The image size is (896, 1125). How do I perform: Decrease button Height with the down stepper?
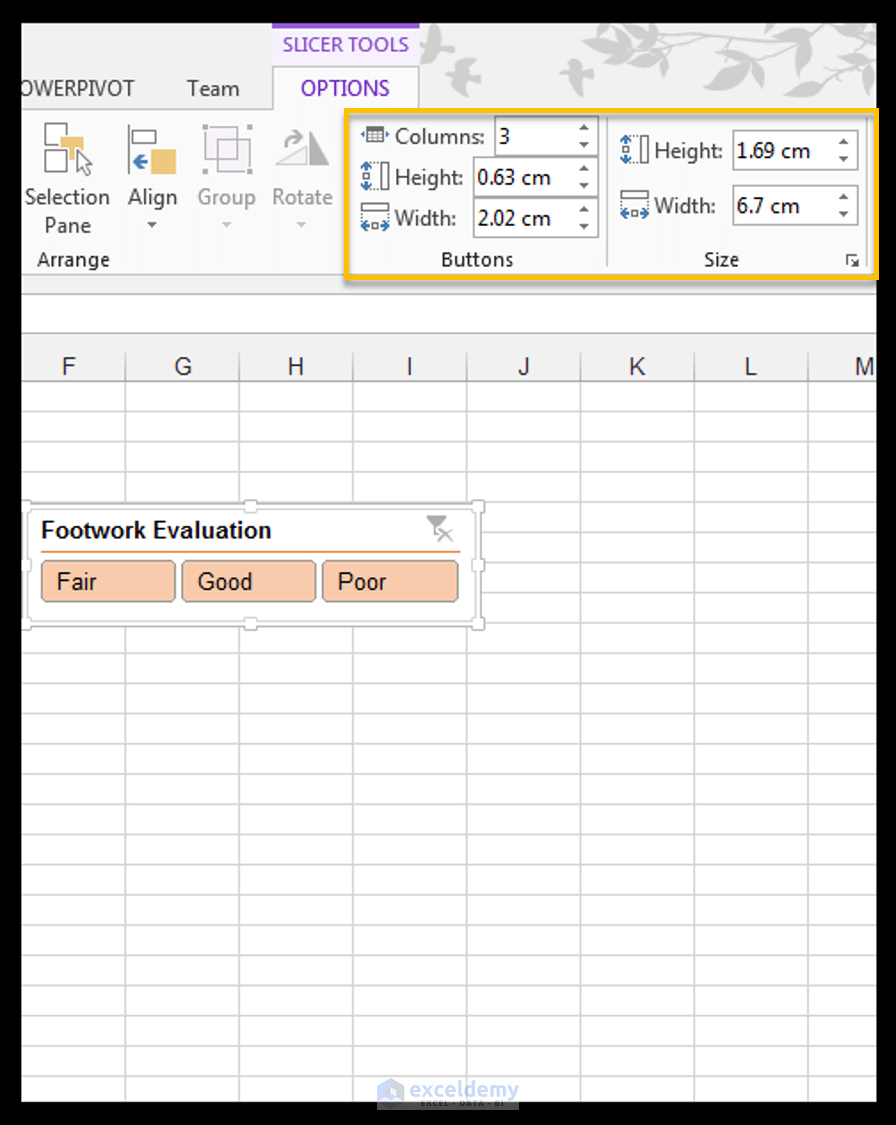[584, 186]
